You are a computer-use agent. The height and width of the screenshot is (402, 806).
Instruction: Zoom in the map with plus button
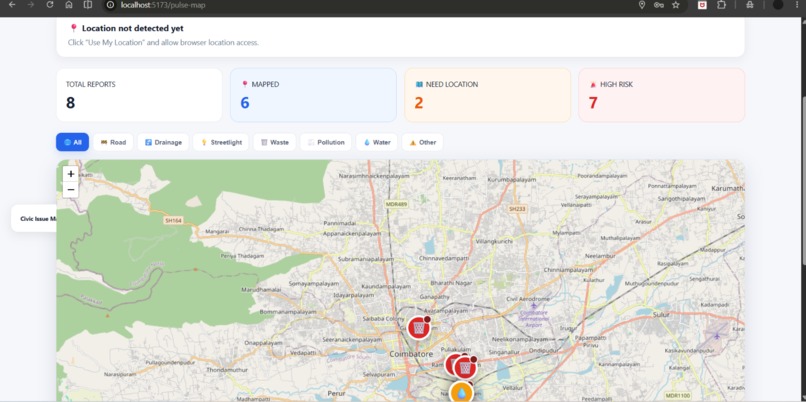[x=71, y=174]
